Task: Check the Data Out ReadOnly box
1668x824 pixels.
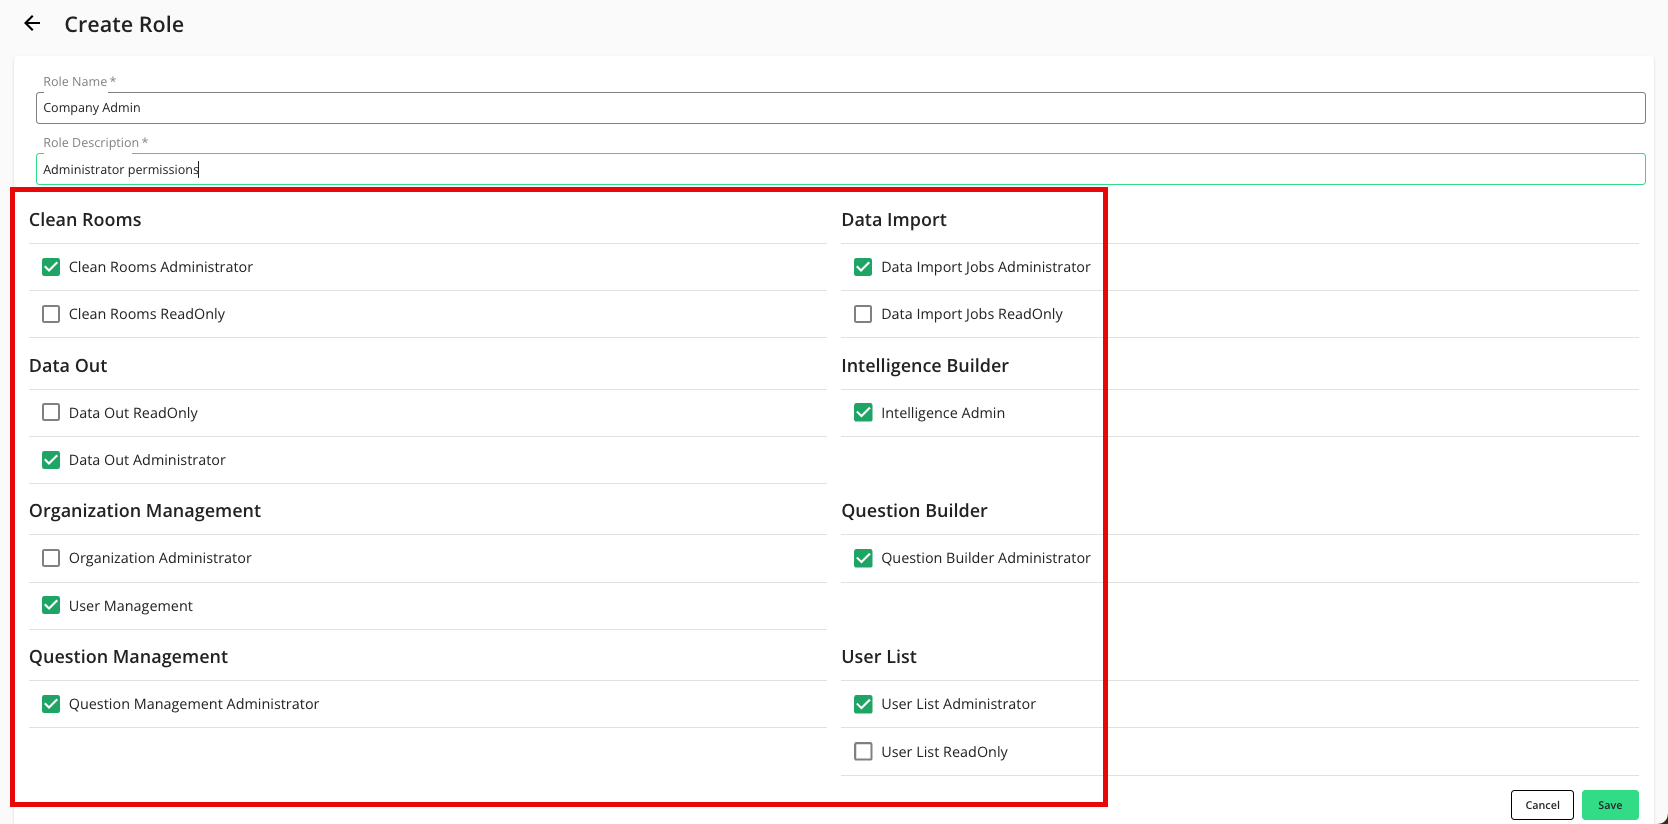Action: pyautogui.click(x=51, y=413)
